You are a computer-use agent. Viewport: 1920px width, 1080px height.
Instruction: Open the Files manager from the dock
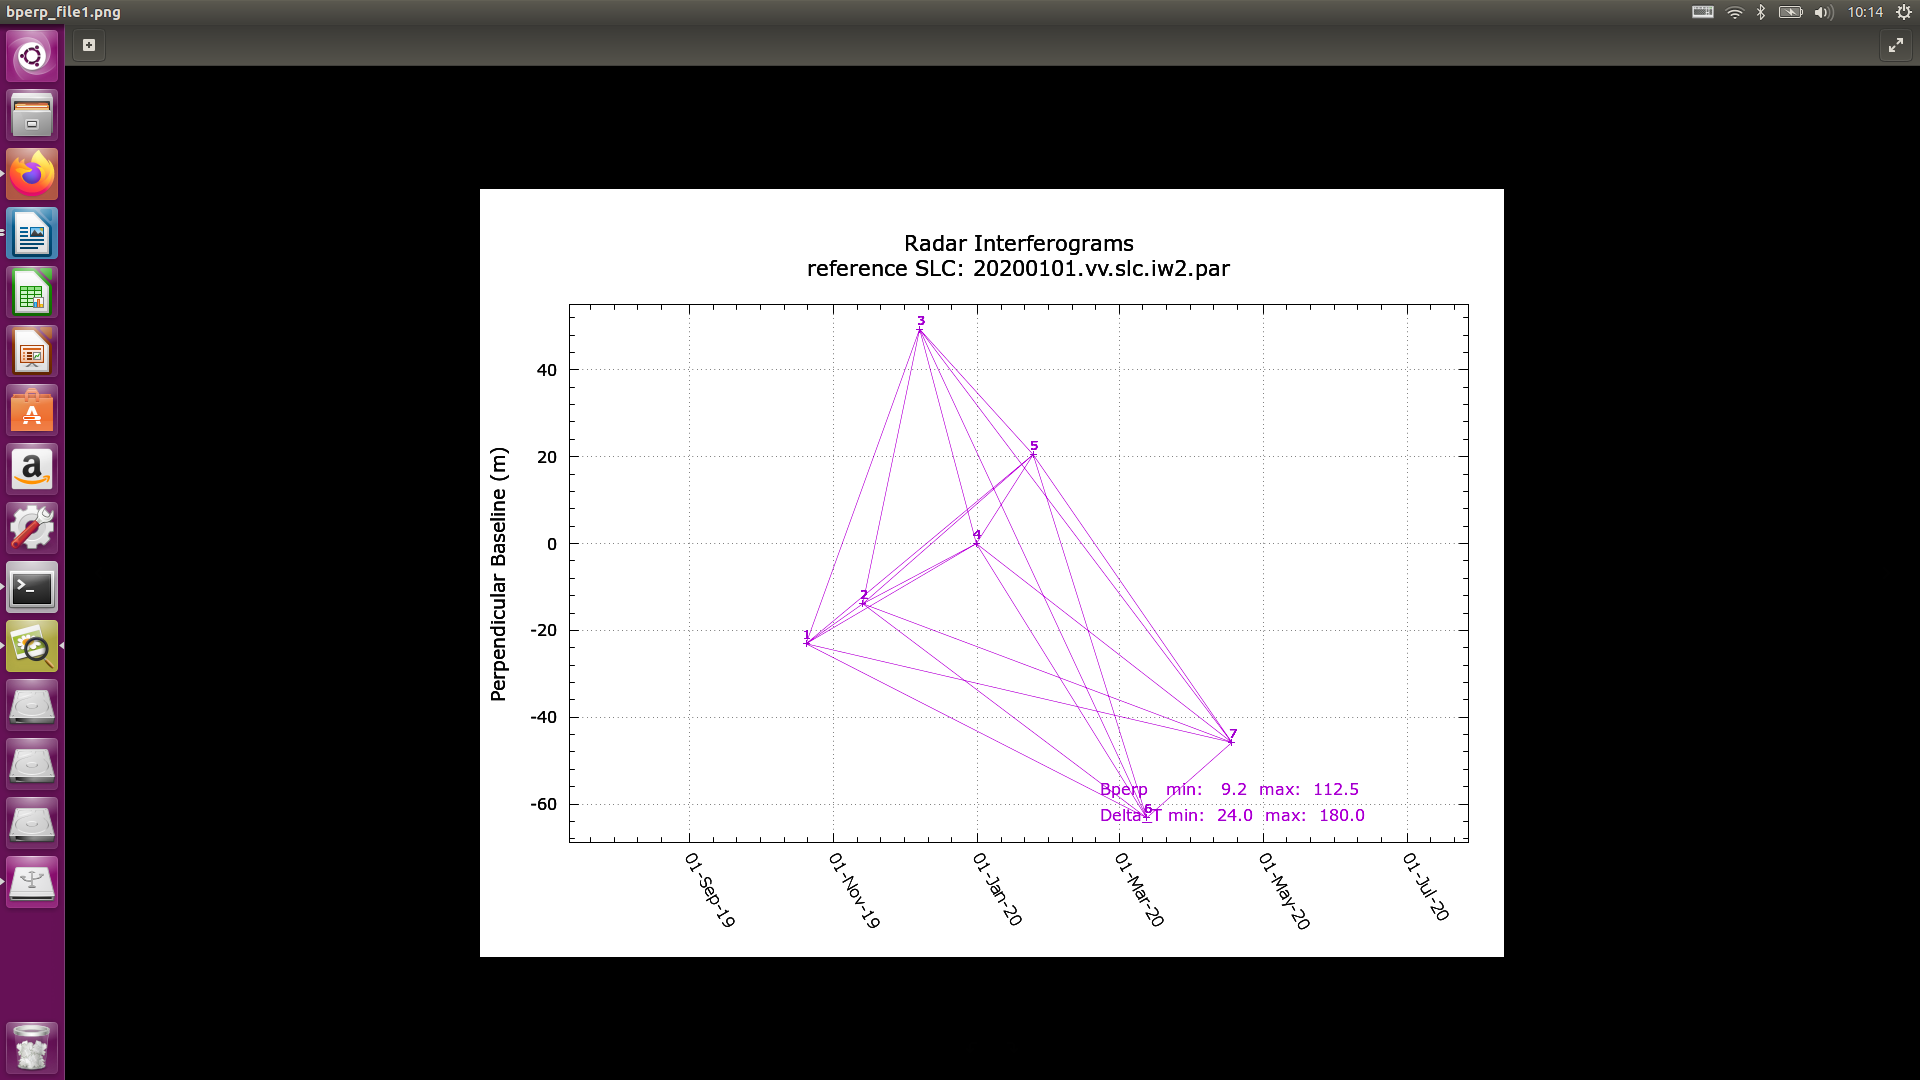tap(32, 115)
